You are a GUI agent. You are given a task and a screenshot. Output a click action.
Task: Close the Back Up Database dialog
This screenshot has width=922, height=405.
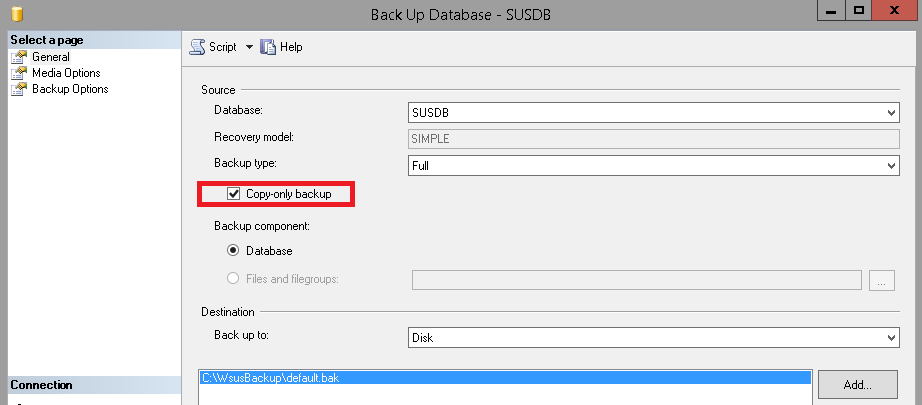(895, 11)
